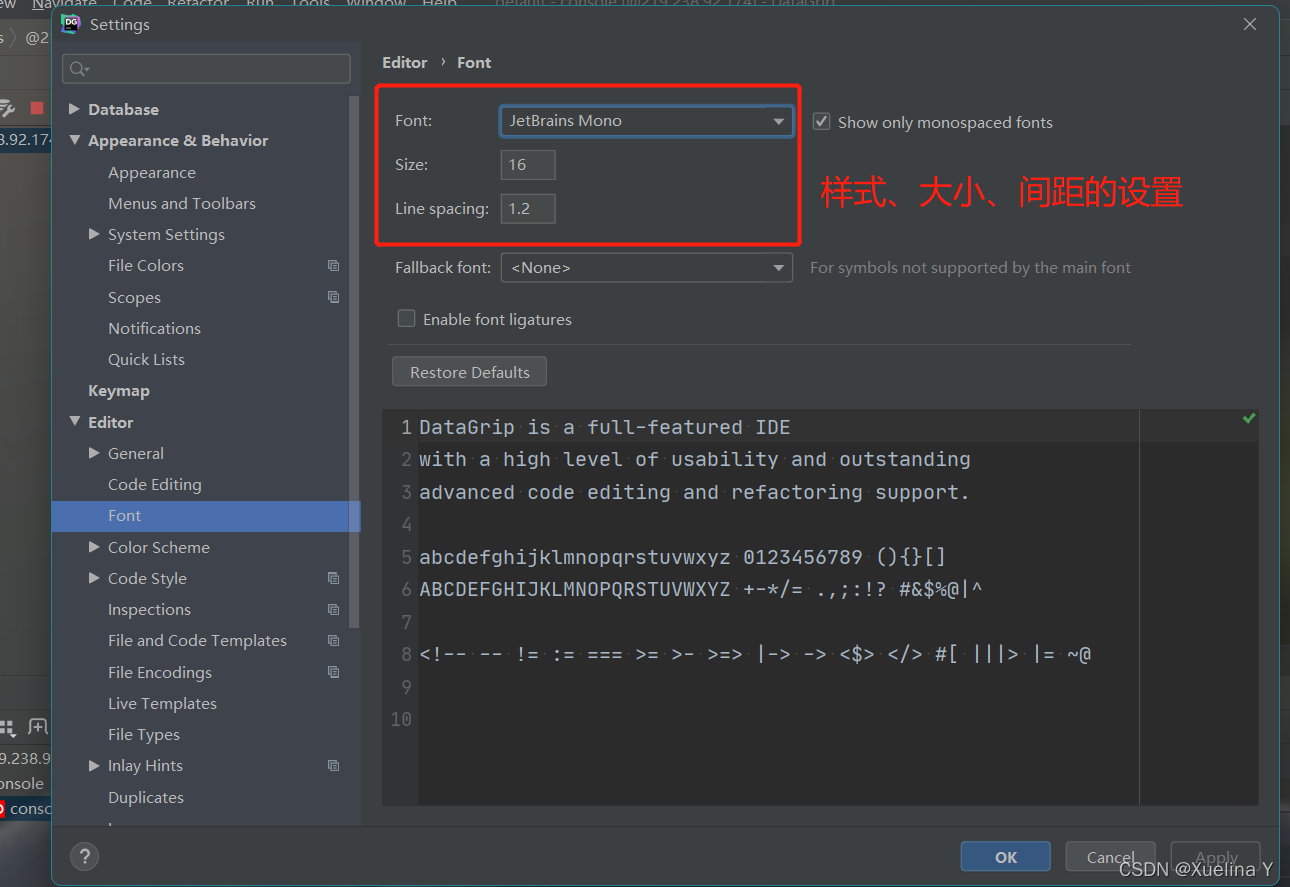This screenshot has height=887, width=1290.
Task: Open the Keymap settings page
Action: tap(118, 390)
